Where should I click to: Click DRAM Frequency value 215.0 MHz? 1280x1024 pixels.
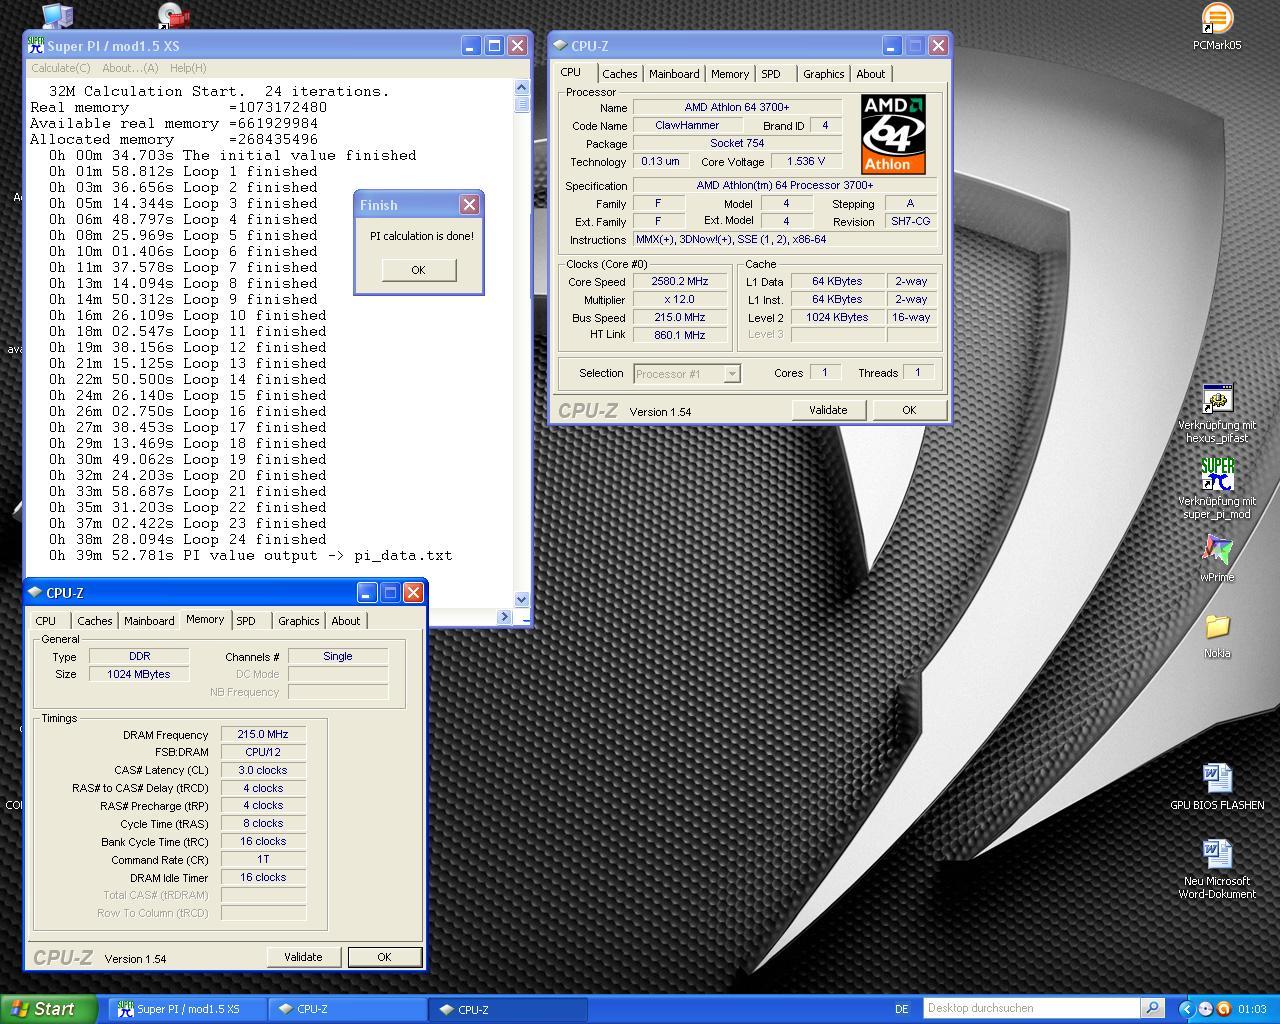tap(263, 734)
